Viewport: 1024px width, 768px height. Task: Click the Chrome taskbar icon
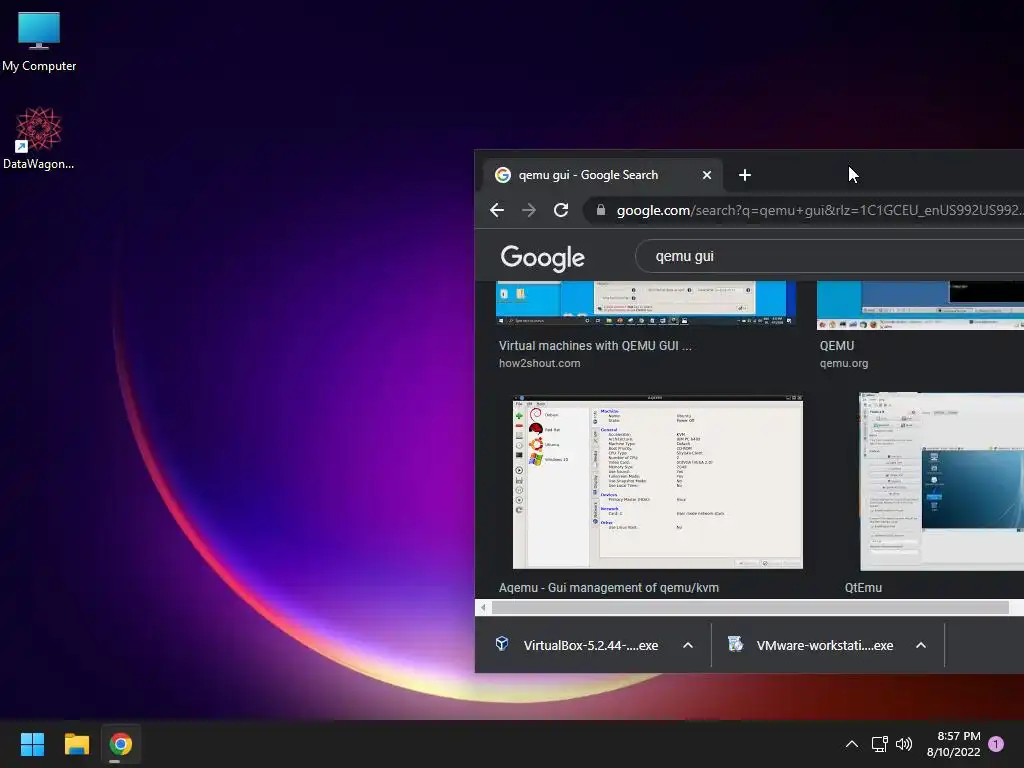[x=121, y=744]
